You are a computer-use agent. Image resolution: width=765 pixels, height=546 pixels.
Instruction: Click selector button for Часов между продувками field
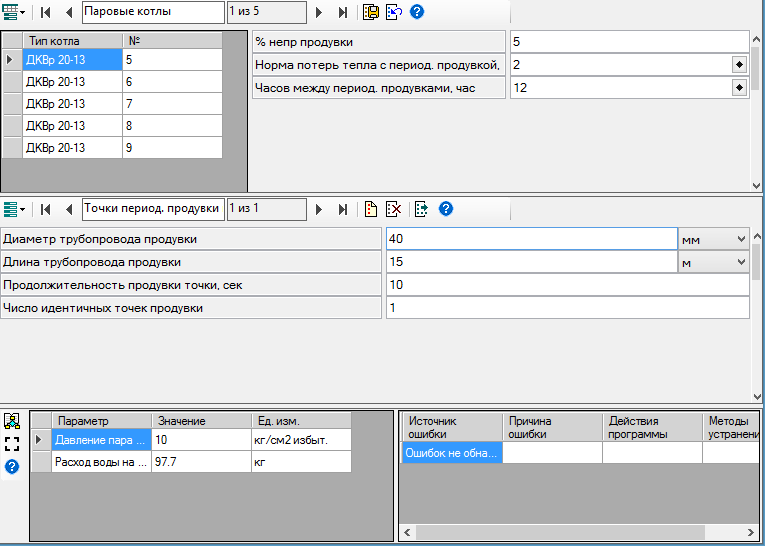(x=739, y=88)
